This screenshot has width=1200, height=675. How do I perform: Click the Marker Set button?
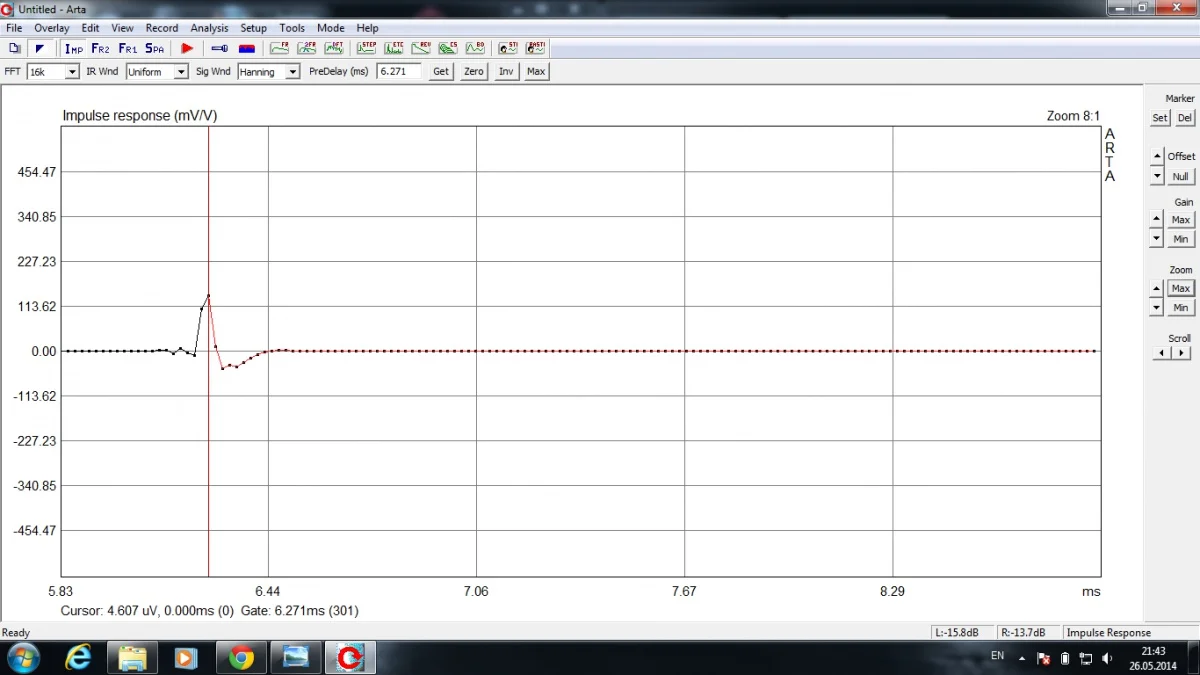point(1160,118)
